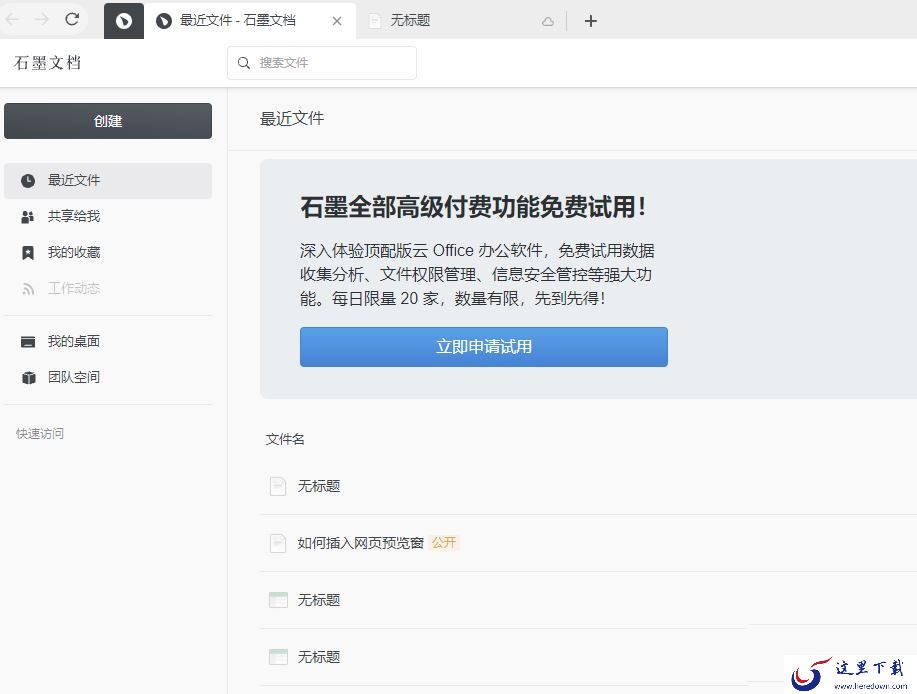Click the document icon of first 无标题 file
This screenshot has height=694, width=917.
(x=278, y=486)
